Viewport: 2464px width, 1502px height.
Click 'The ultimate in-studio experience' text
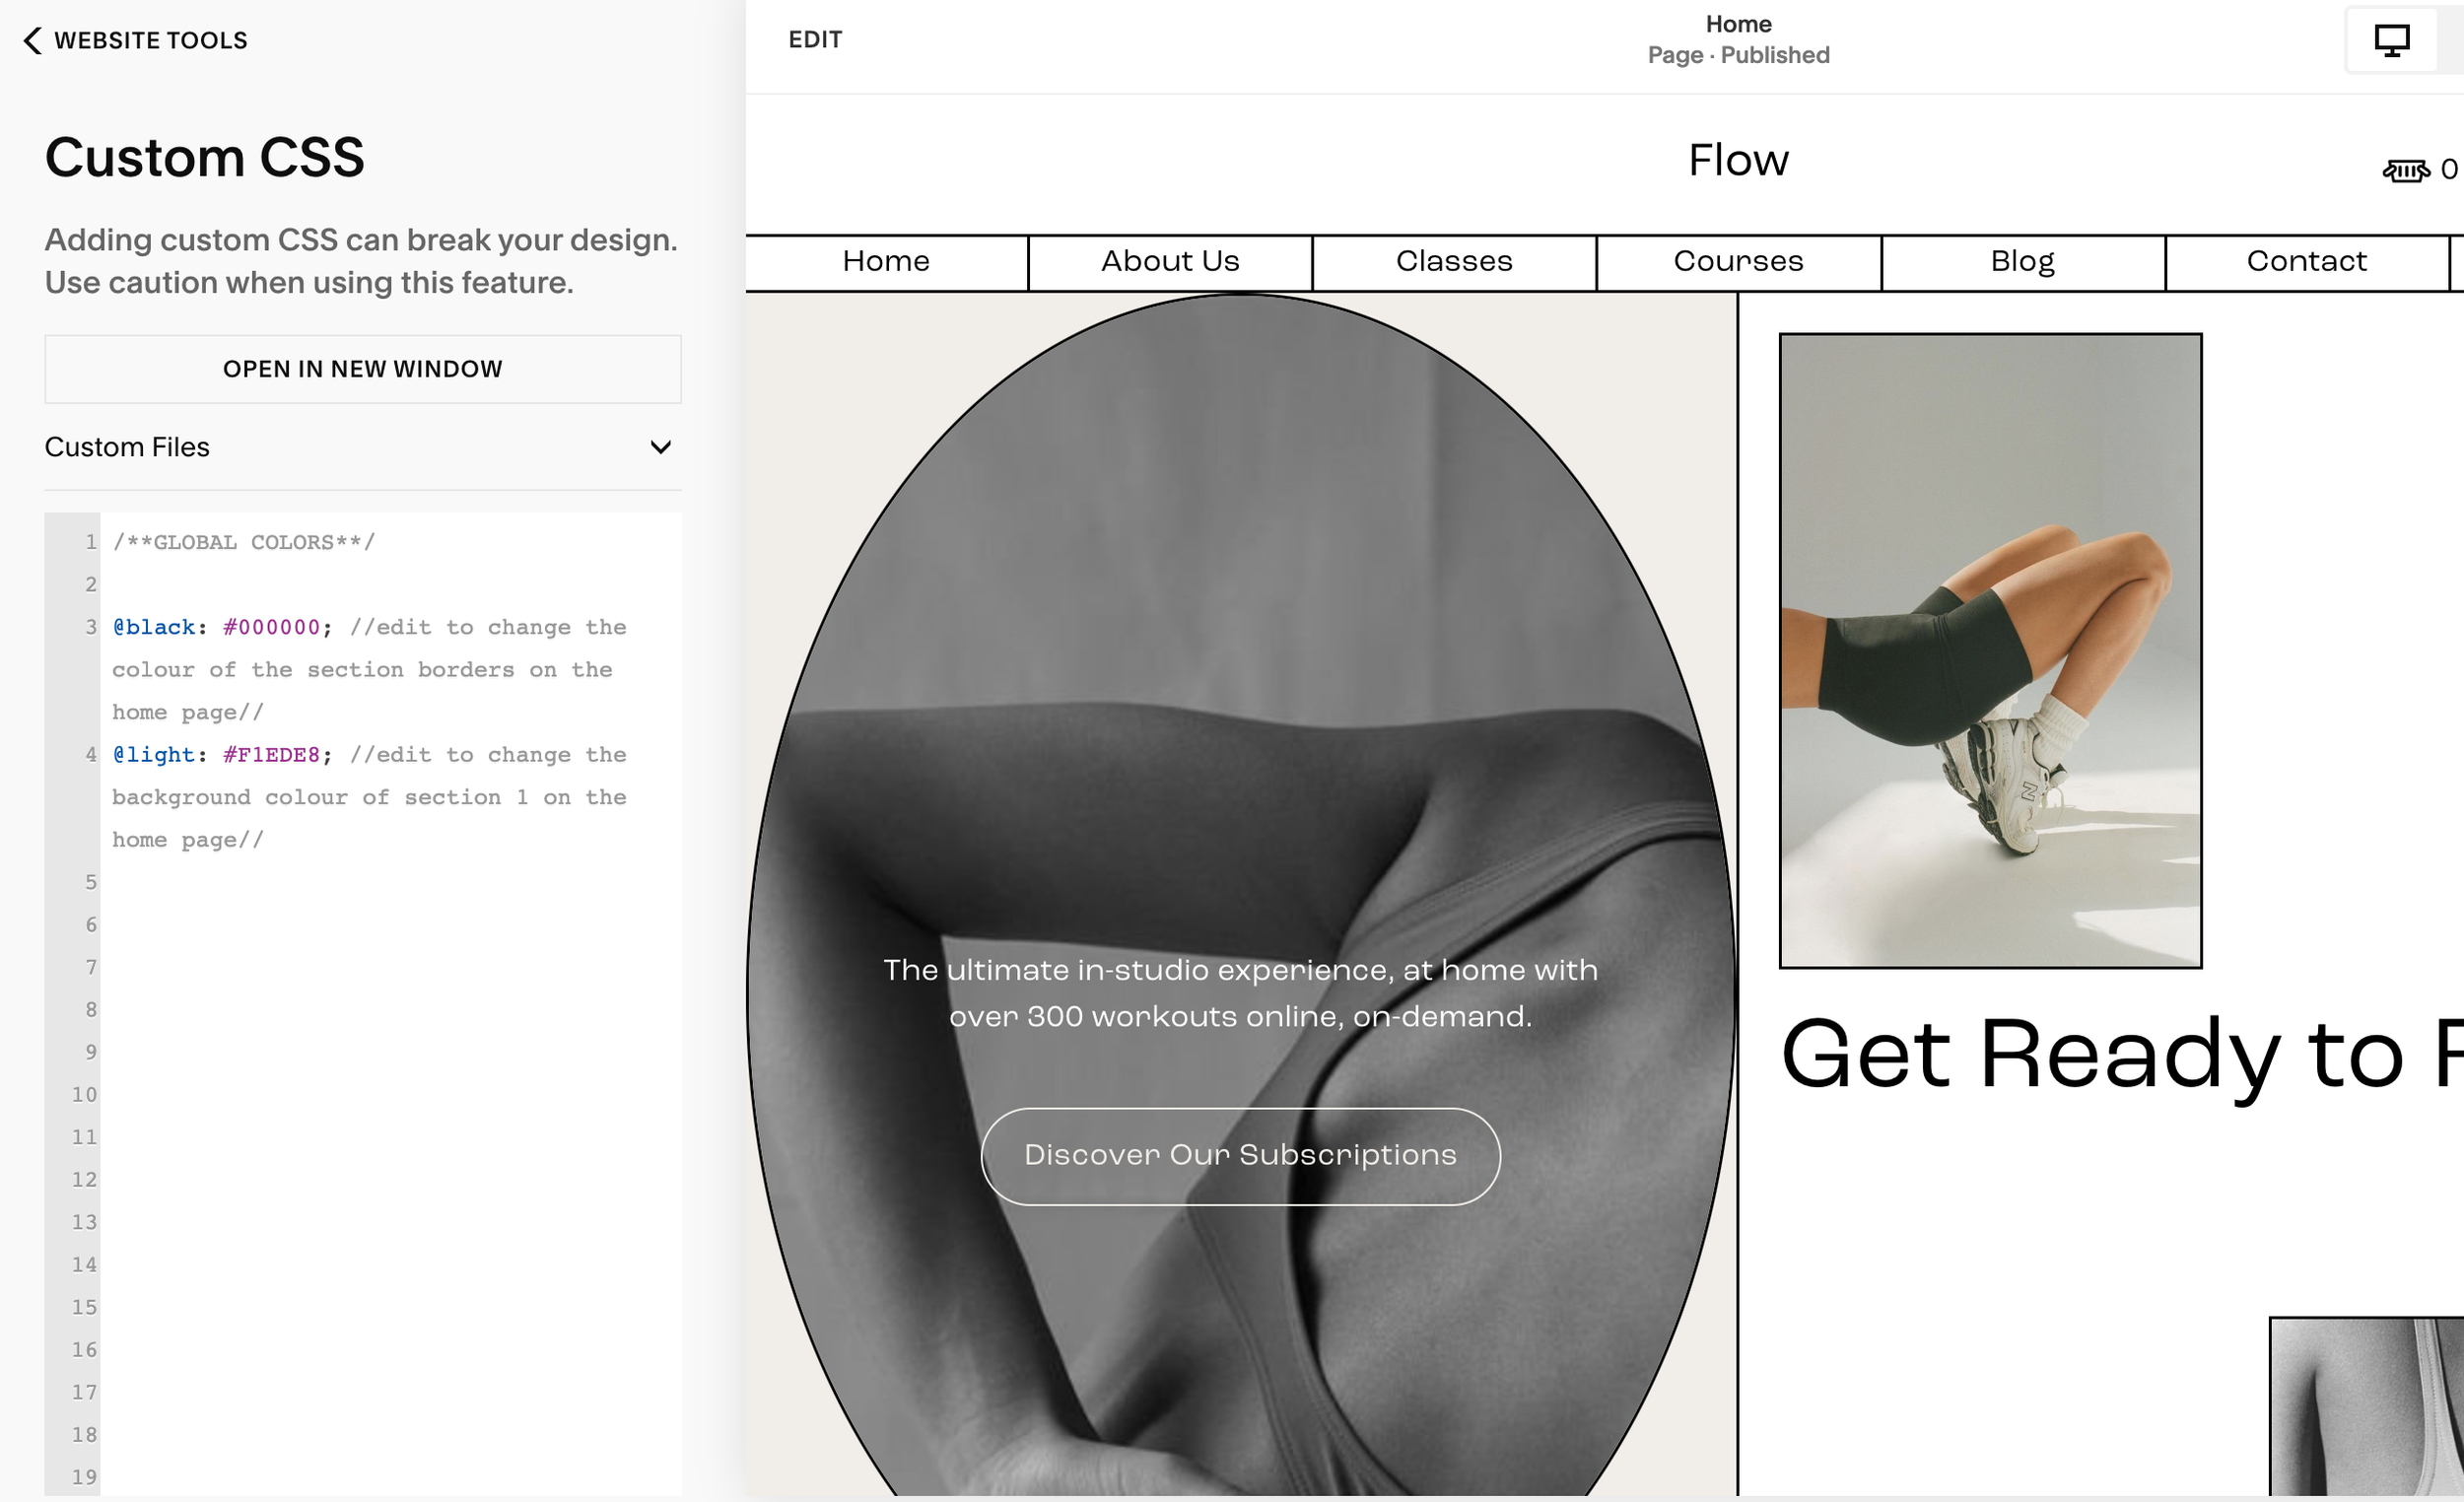1240,993
